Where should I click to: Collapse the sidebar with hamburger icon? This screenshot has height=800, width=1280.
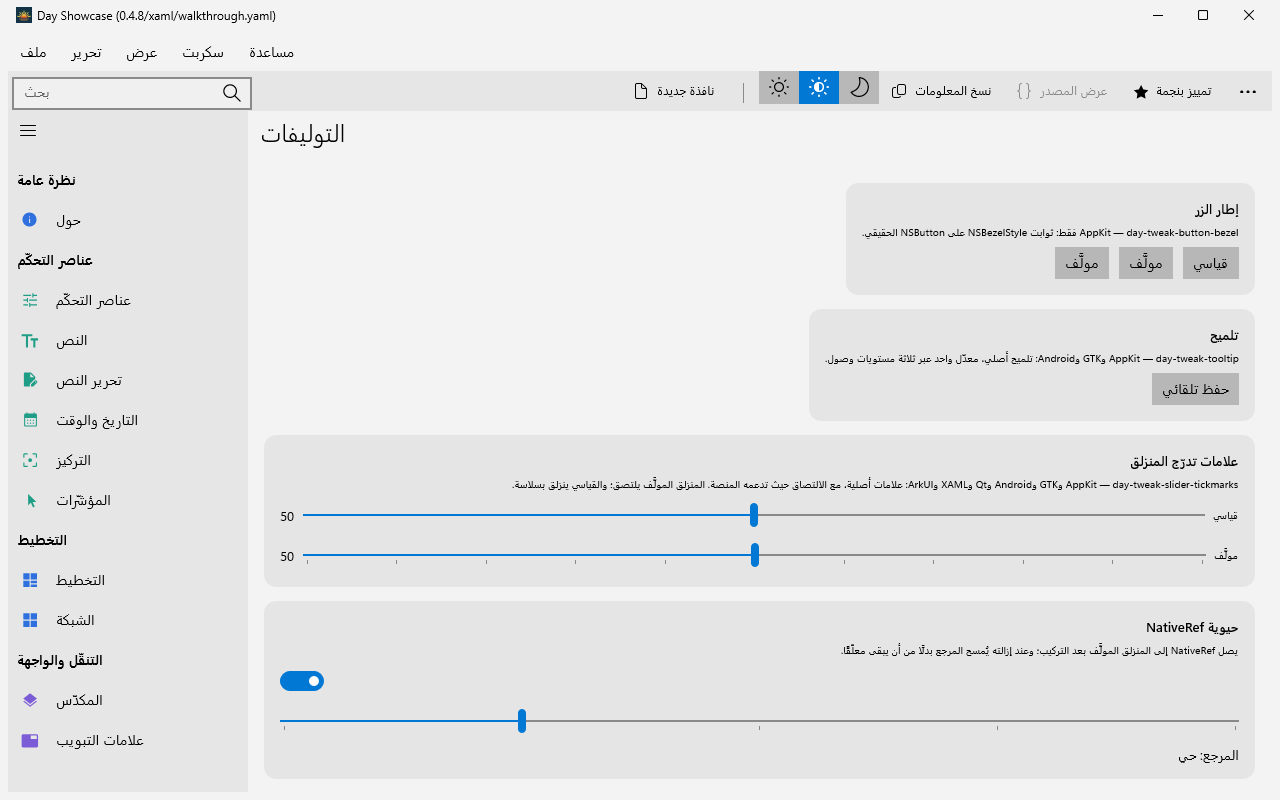point(28,131)
